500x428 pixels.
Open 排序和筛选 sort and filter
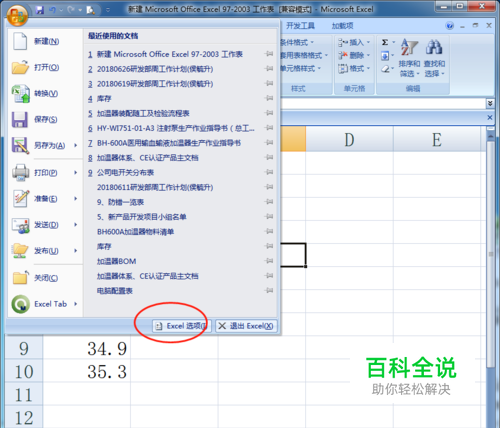click(409, 58)
